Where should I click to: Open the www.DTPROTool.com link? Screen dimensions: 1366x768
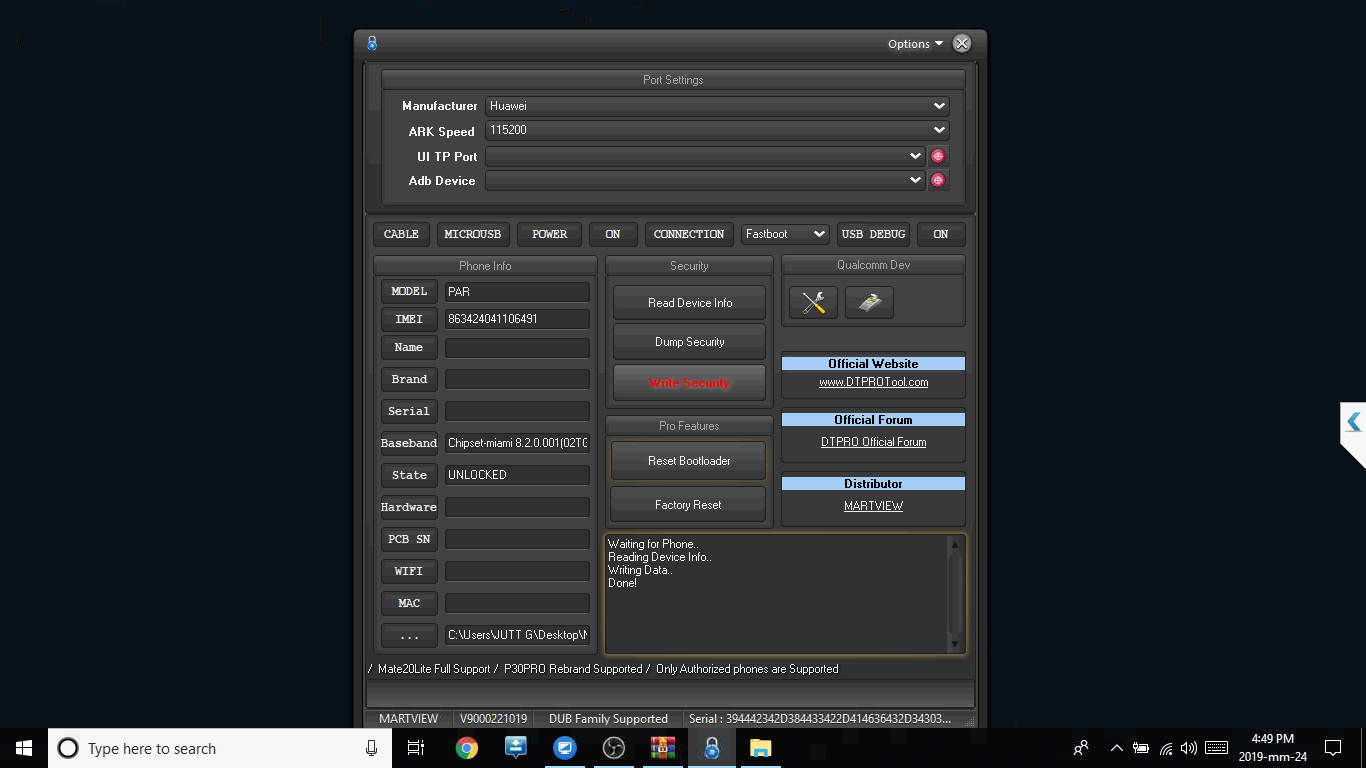pos(873,382)
